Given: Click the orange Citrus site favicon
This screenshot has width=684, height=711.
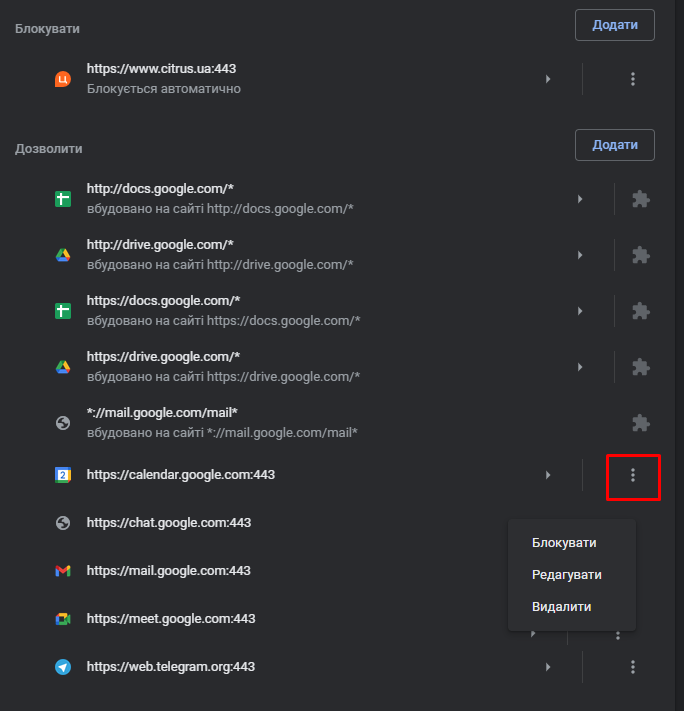Looking at the screenshot, I should [x=63, y=79].
